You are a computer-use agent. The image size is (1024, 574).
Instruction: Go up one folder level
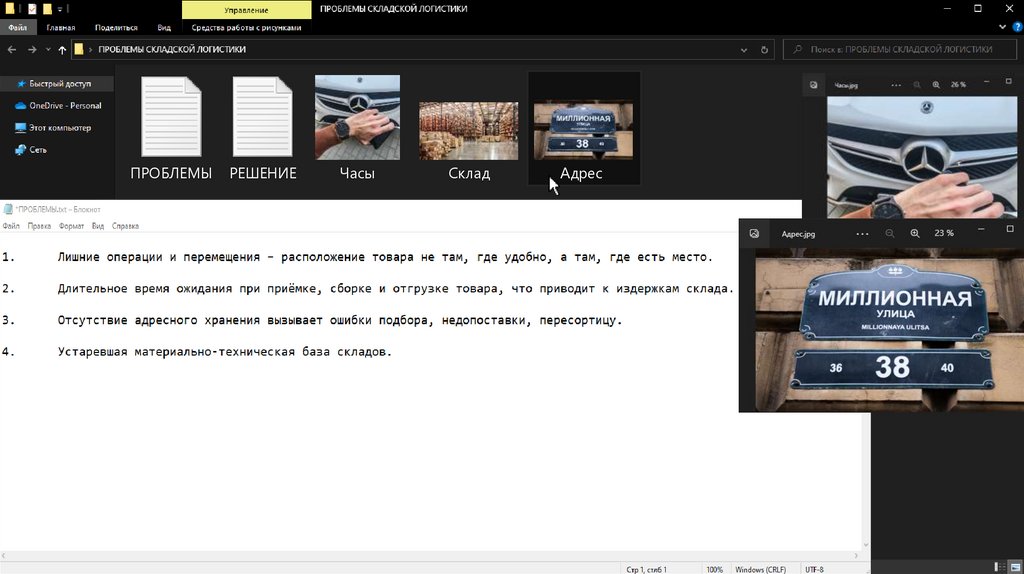click(x=62, y=49)
